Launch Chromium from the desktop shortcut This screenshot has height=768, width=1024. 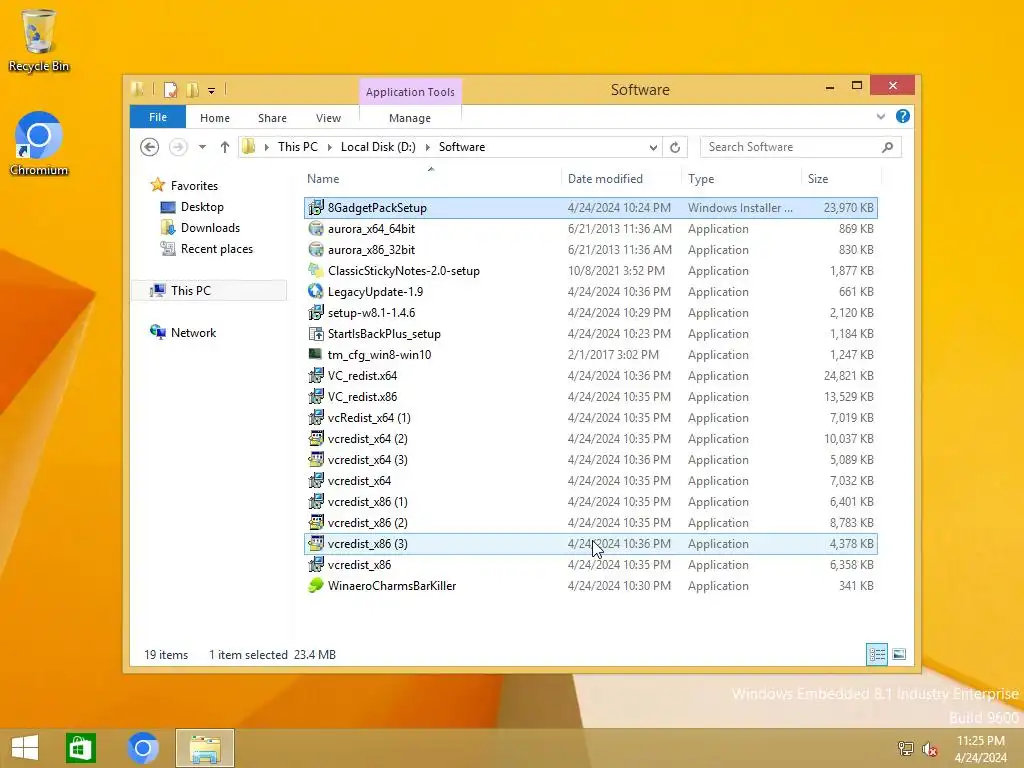point(39,144)
